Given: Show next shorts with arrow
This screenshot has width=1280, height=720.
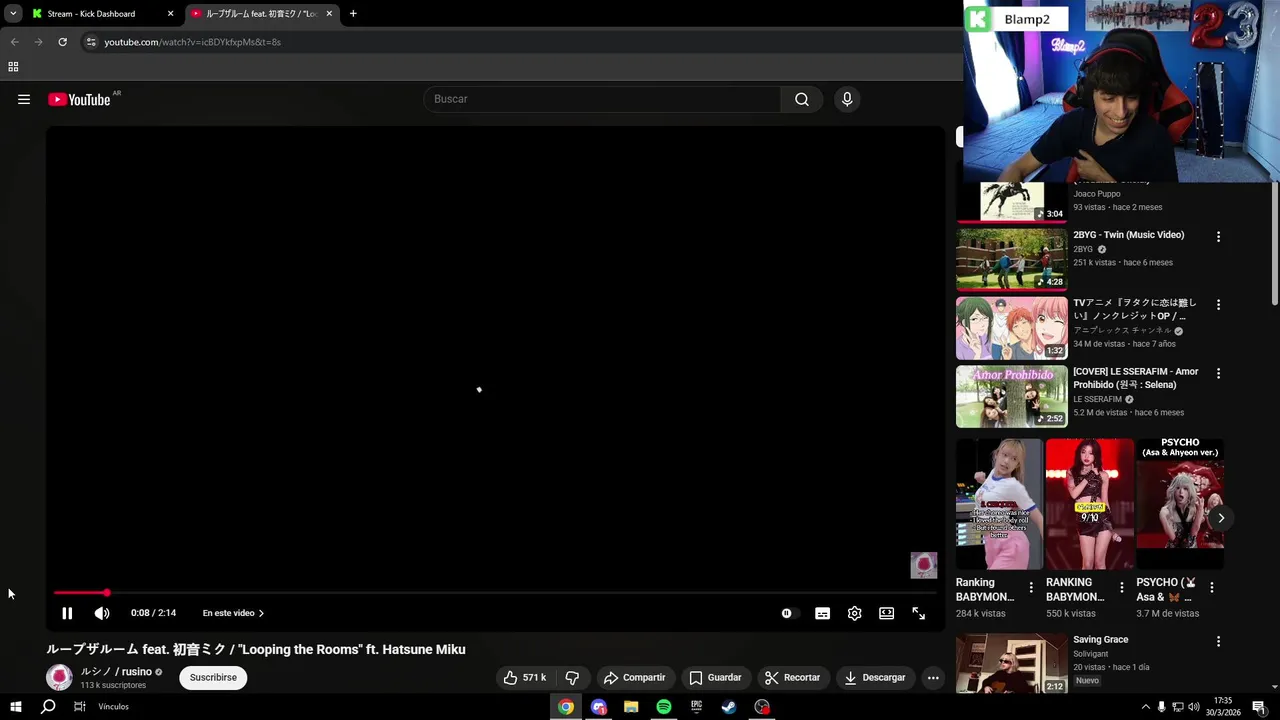Looking at the screenshot, I should click(x=1220, y=518).
